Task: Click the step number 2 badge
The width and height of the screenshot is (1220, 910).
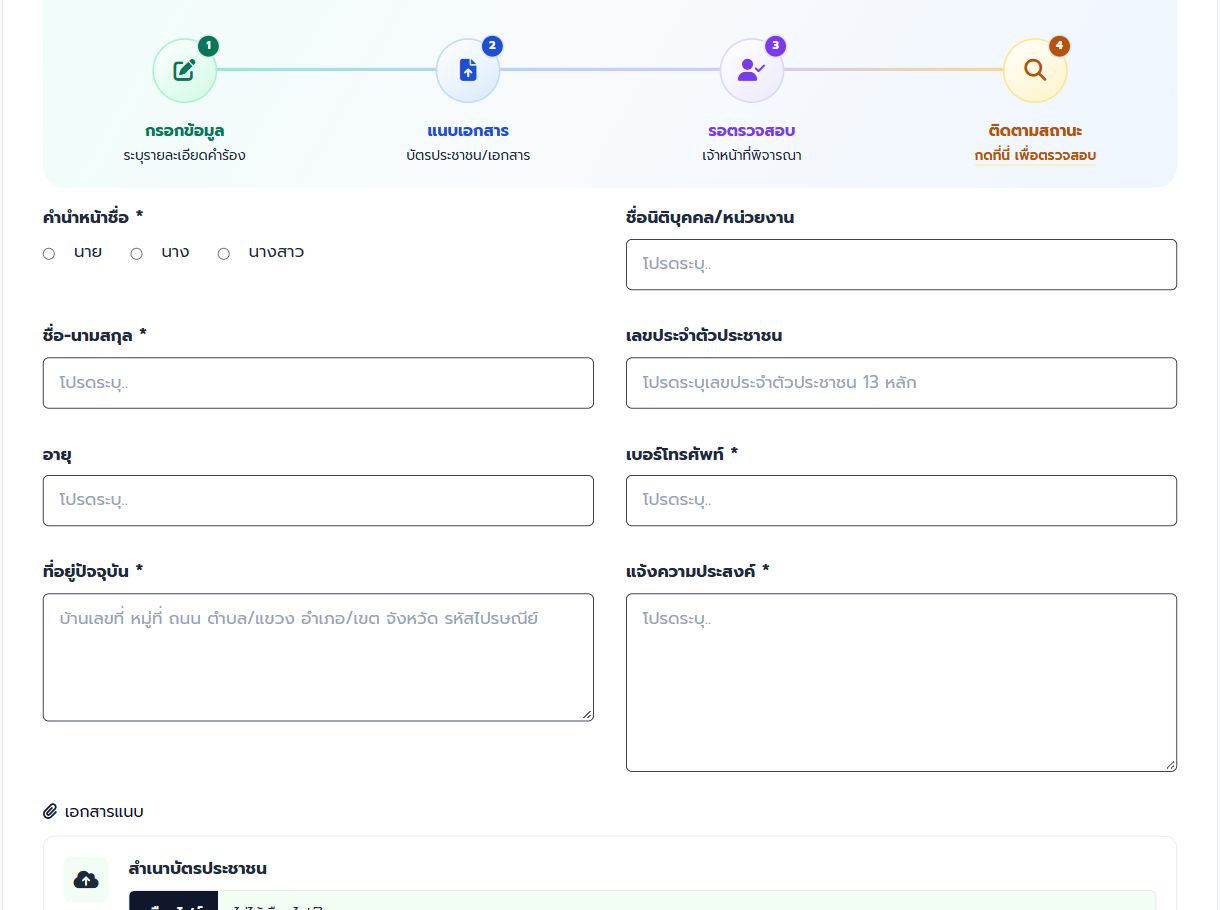Action: 492,46
